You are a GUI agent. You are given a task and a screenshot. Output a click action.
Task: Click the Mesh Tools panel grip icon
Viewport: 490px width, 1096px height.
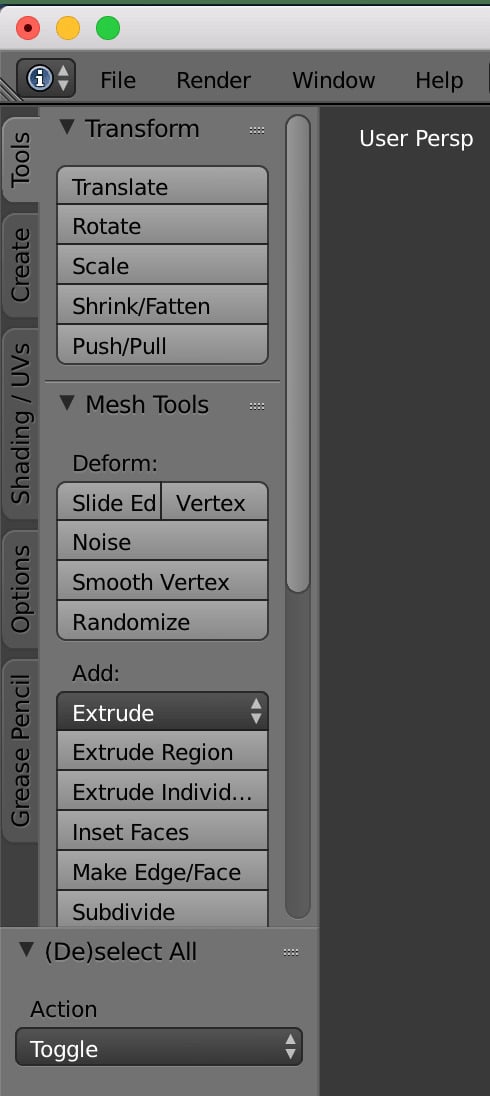257,406
